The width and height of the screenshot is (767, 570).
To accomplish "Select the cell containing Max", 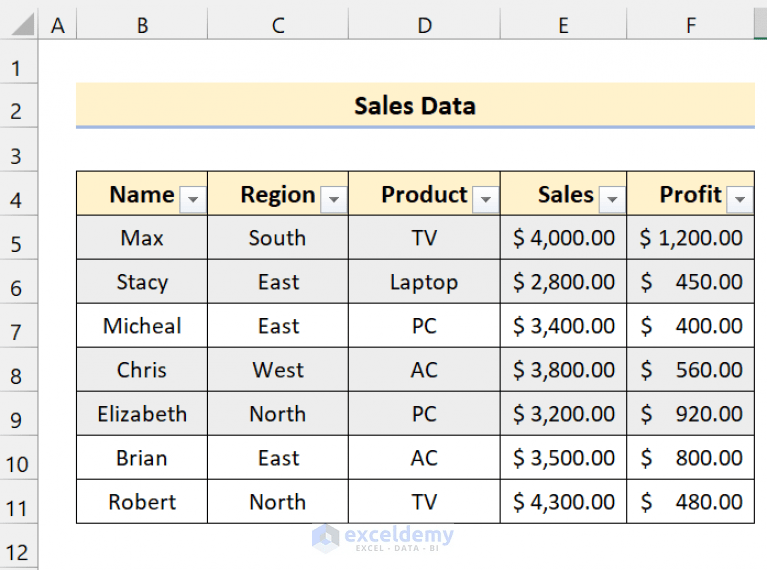I will click(142, 238).
